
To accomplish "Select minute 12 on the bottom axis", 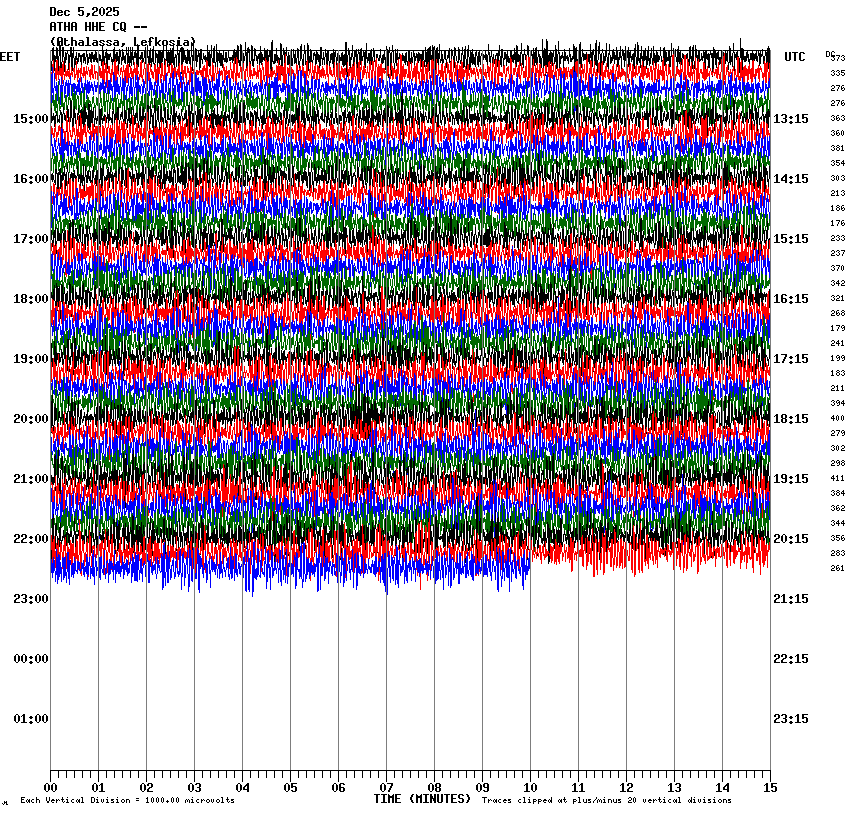I will coord(627,788).
